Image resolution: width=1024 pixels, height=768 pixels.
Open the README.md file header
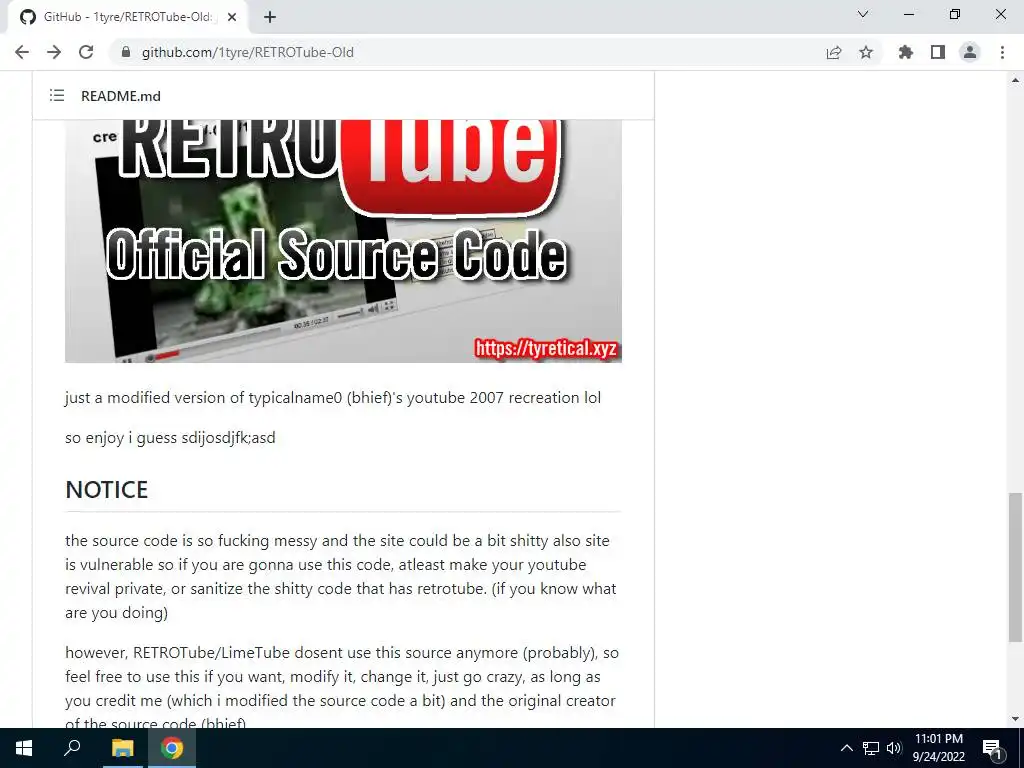point(121,96)
